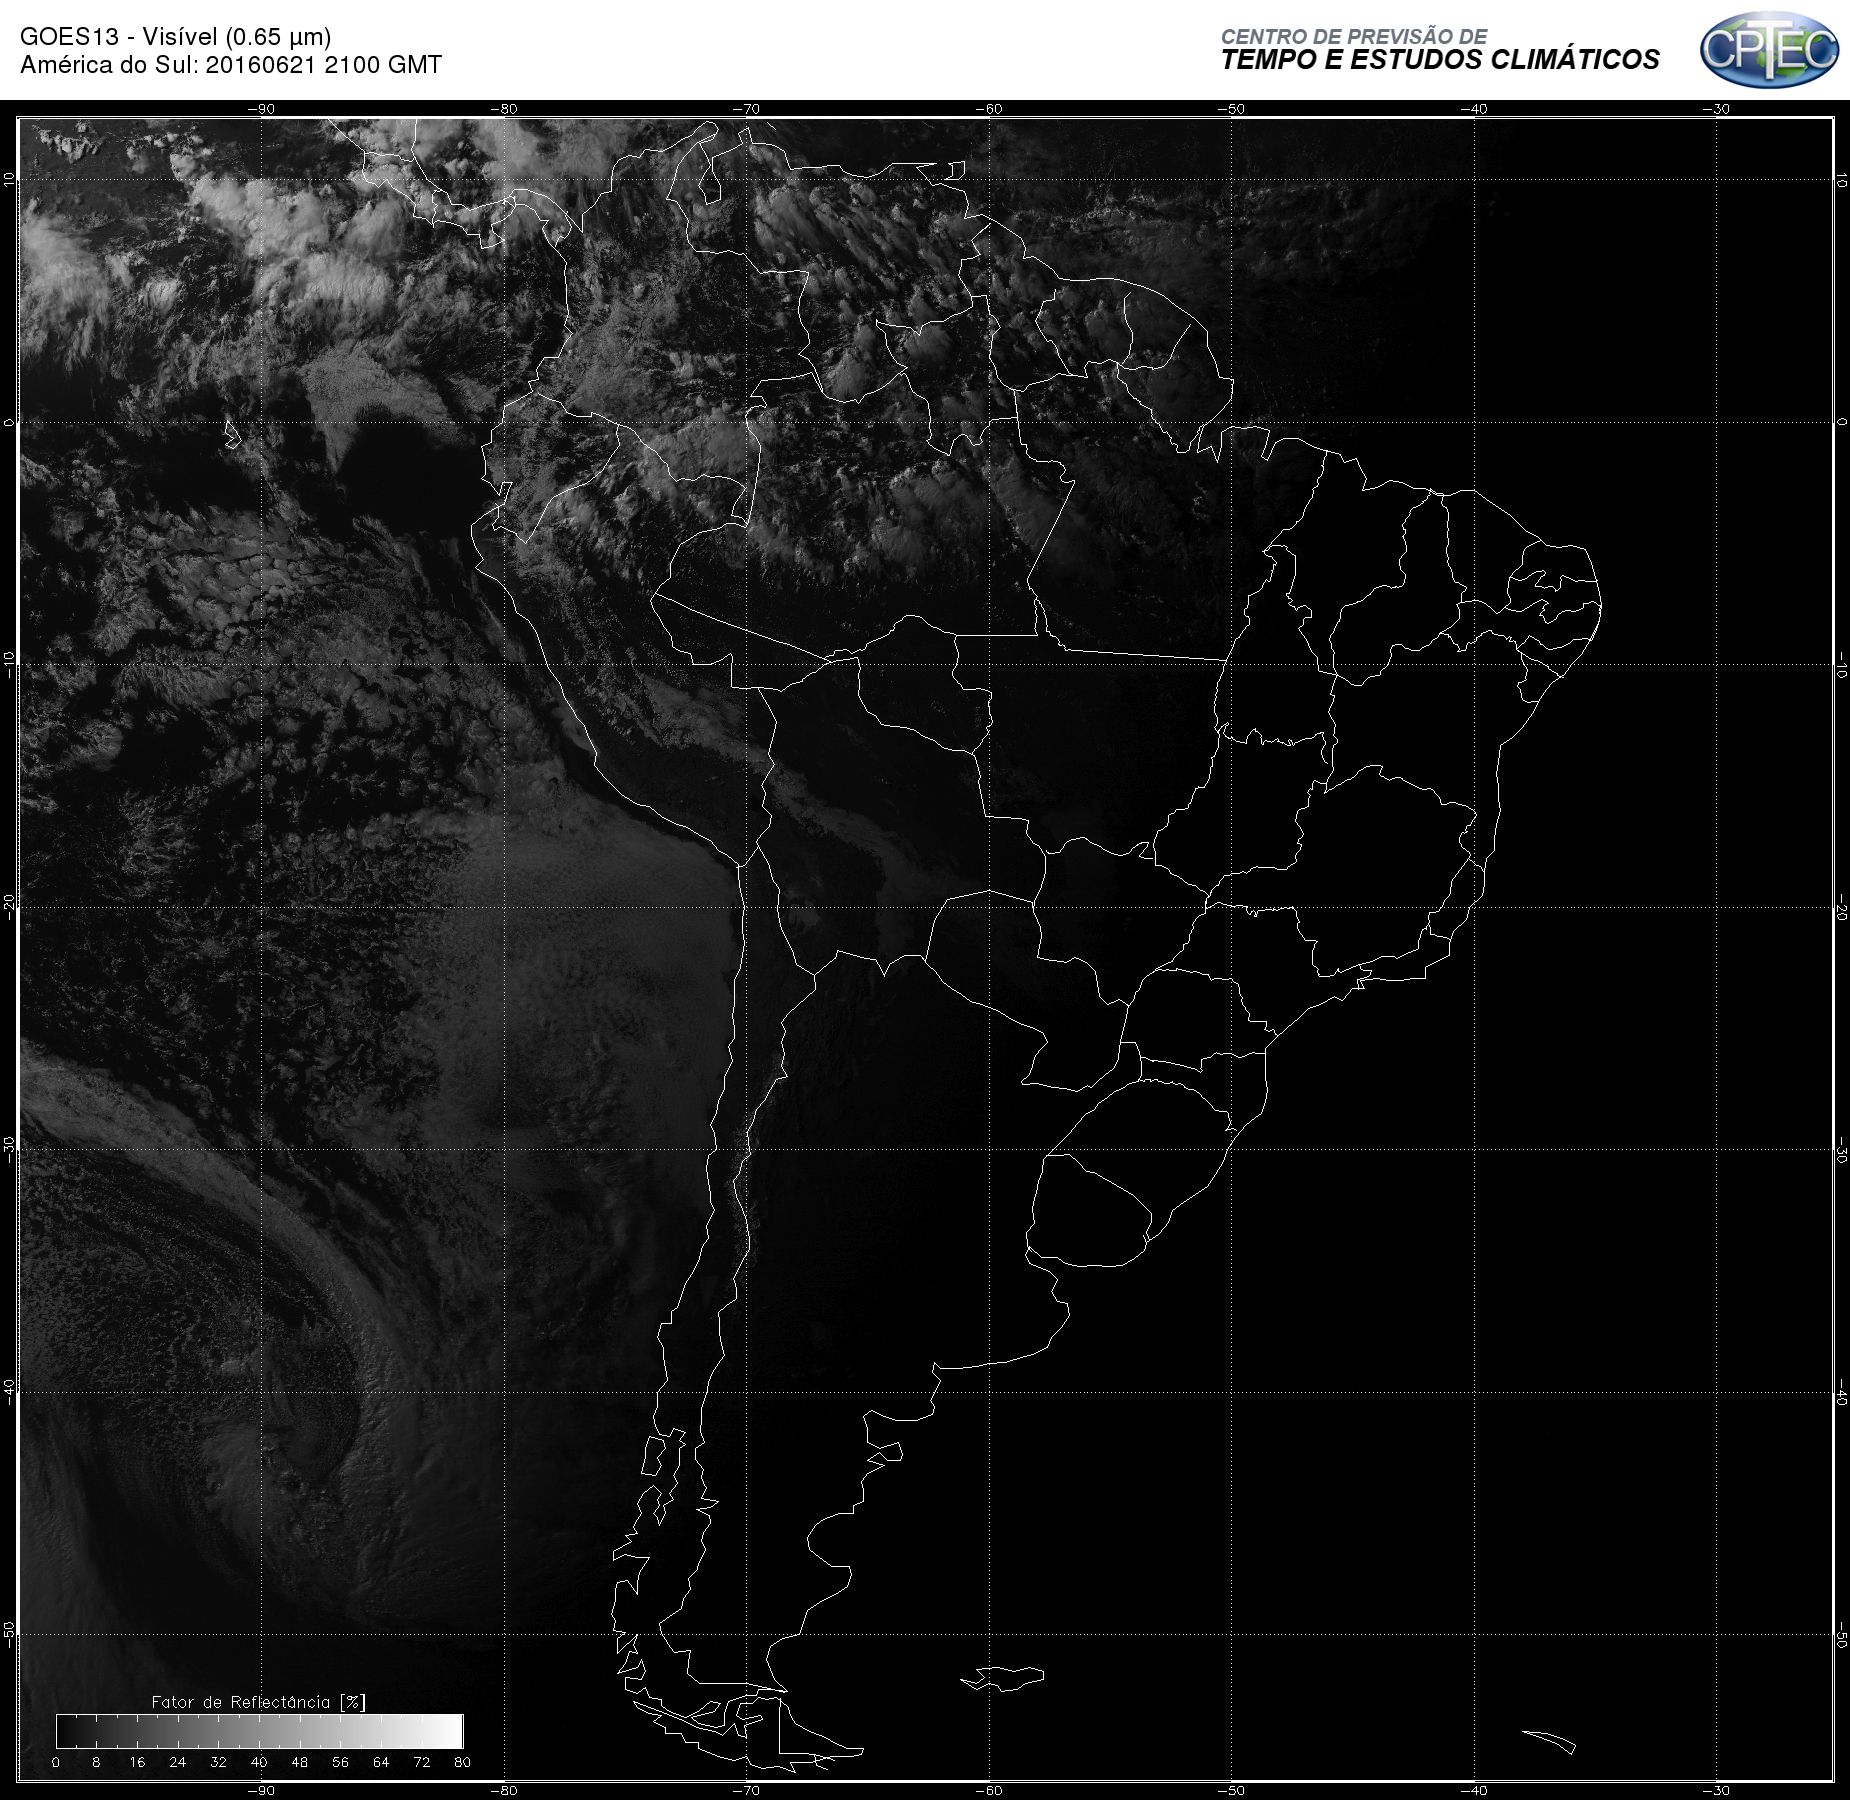Screen dimensions: 1850x1800
Task: Click the Tierra del Fuego outline
Action: tap(790, 1730)
